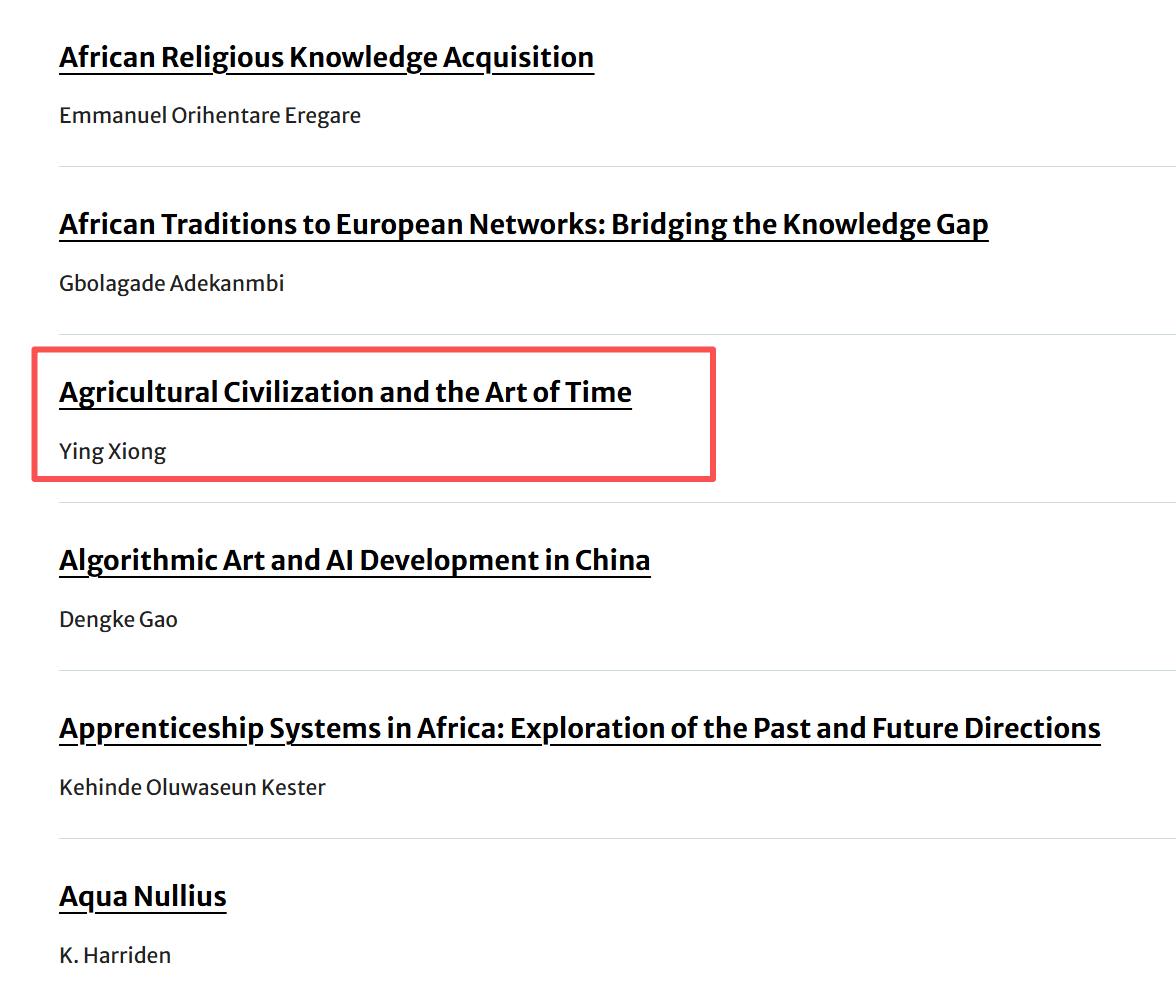1176x999 pixels.
Task: Click author name Emmanuel Orihentare Eregare
Action: (210, 116)
